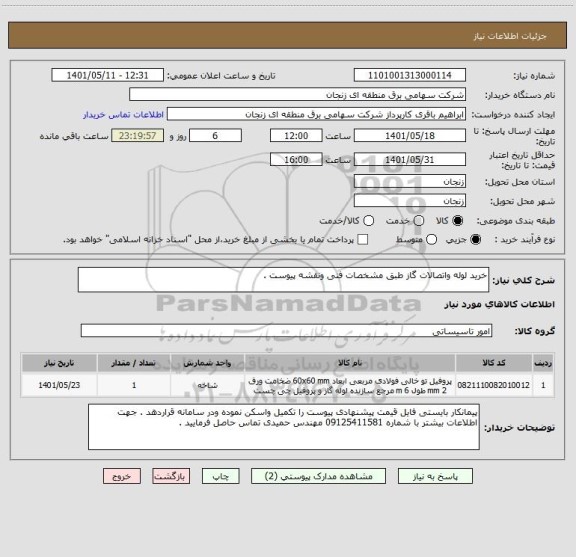Click the need number field 1101001313000114

410,75
